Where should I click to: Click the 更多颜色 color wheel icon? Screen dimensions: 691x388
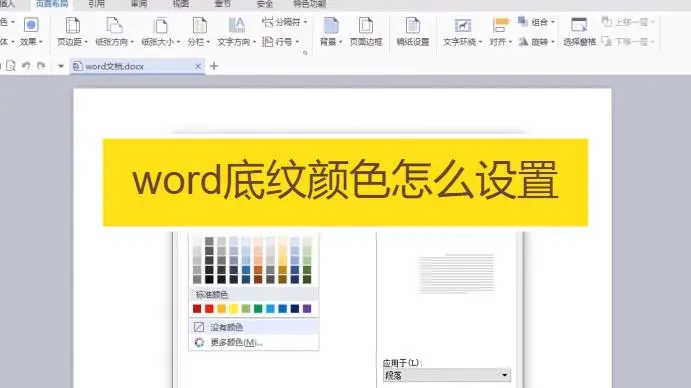pos(199,342)
